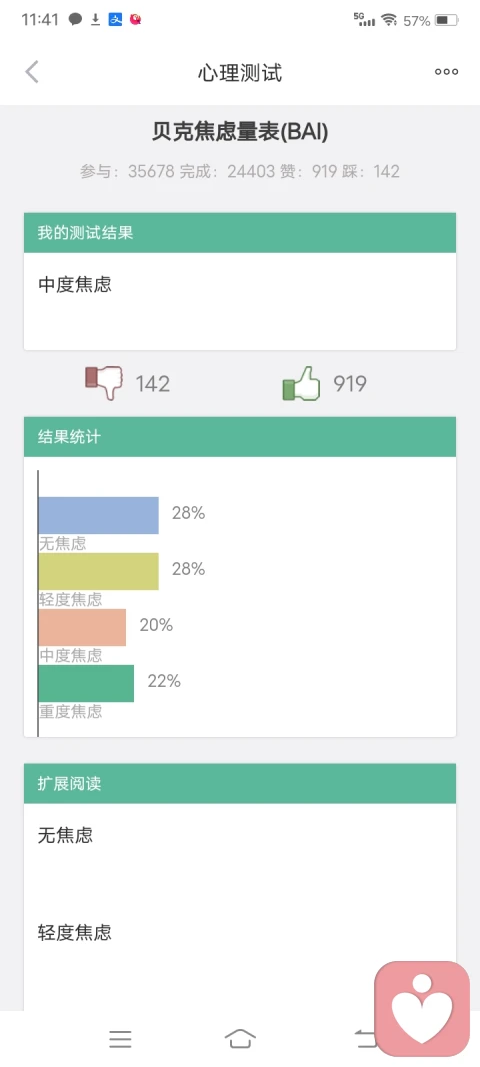Tap the 我的测试结果 section header
The width and height of the screenshot is (480, 1067).
coord(240,233)
